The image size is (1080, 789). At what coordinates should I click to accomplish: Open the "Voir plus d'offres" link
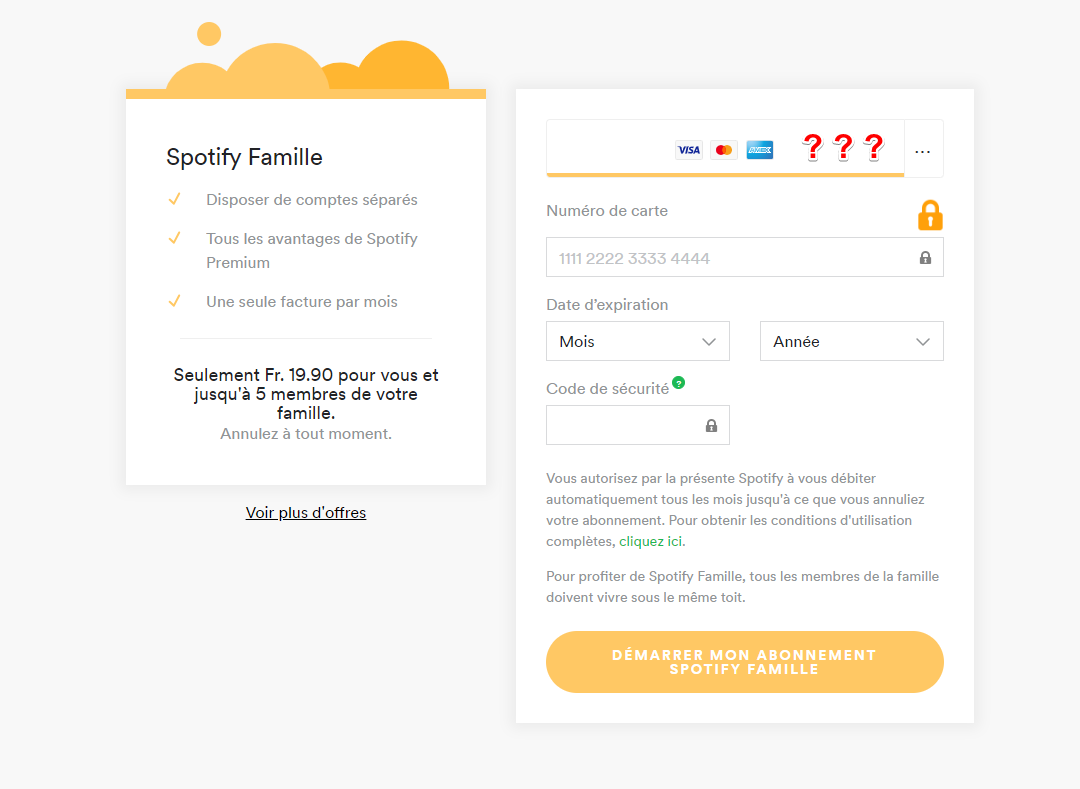[306, 513]
